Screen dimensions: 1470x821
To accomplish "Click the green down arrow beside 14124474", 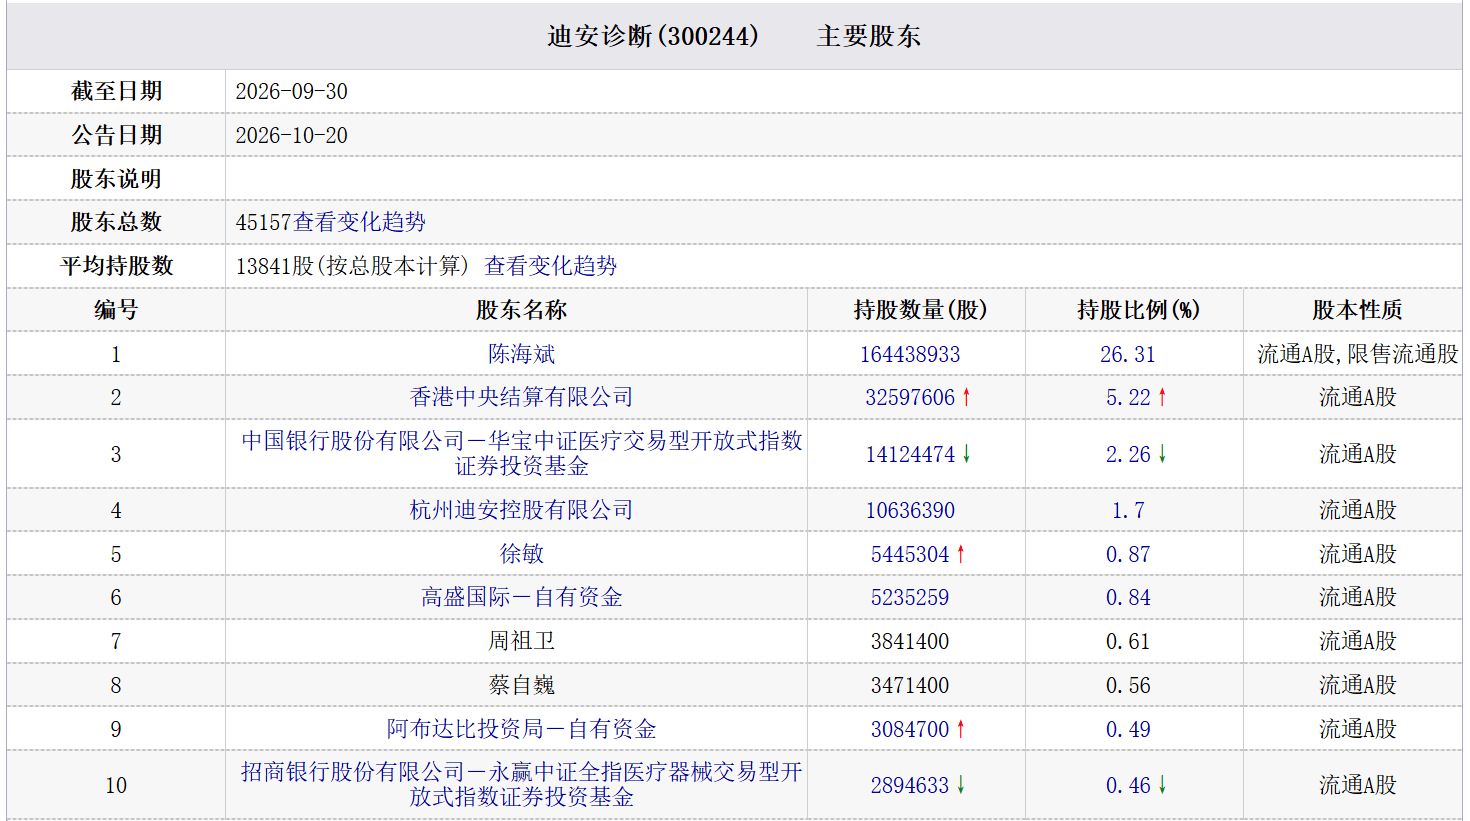I will (x=966, y=454).
